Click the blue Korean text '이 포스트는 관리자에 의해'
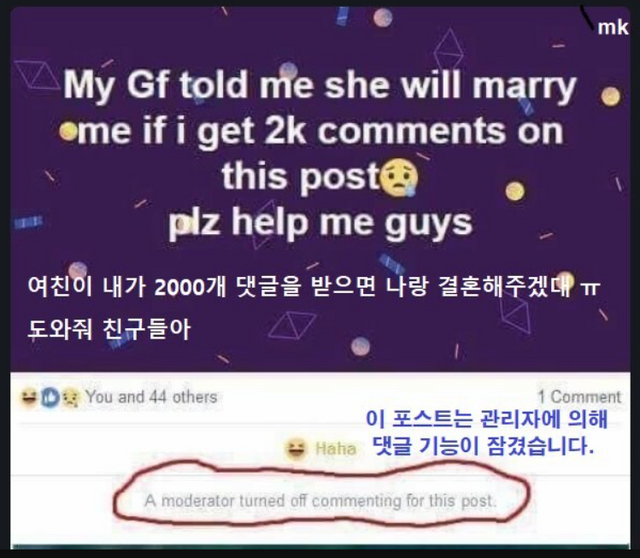The image size is (640, 558). 486,419
